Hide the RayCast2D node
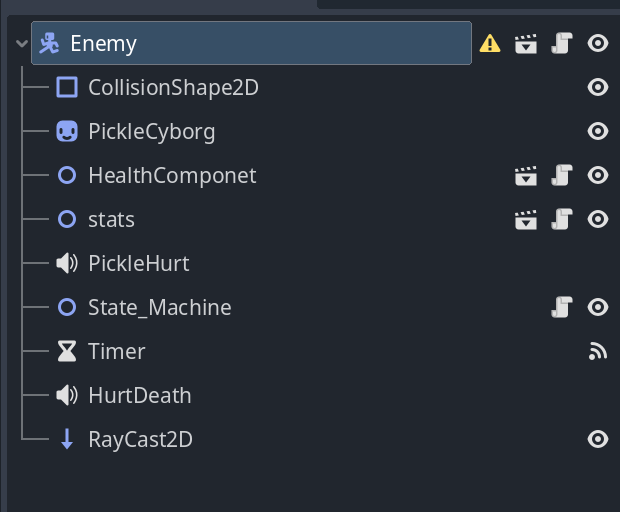This screenshot has width=620, height=512. pyautogui.click(x=598, y=439)
